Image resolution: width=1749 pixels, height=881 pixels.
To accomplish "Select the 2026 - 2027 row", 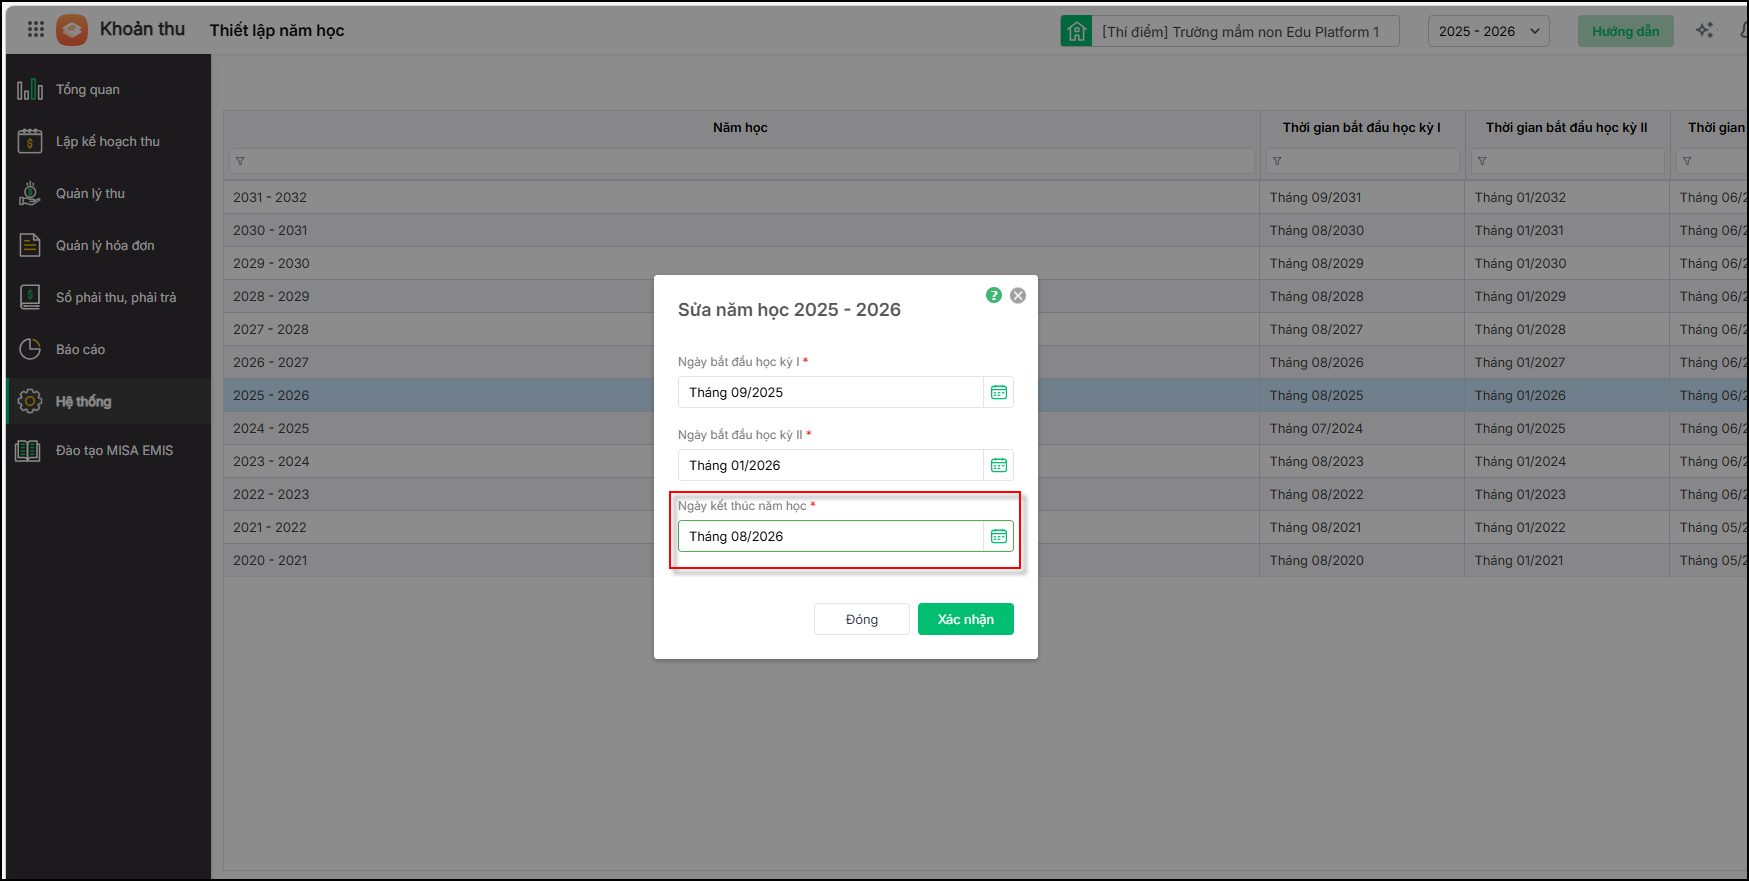I will 985,362.
